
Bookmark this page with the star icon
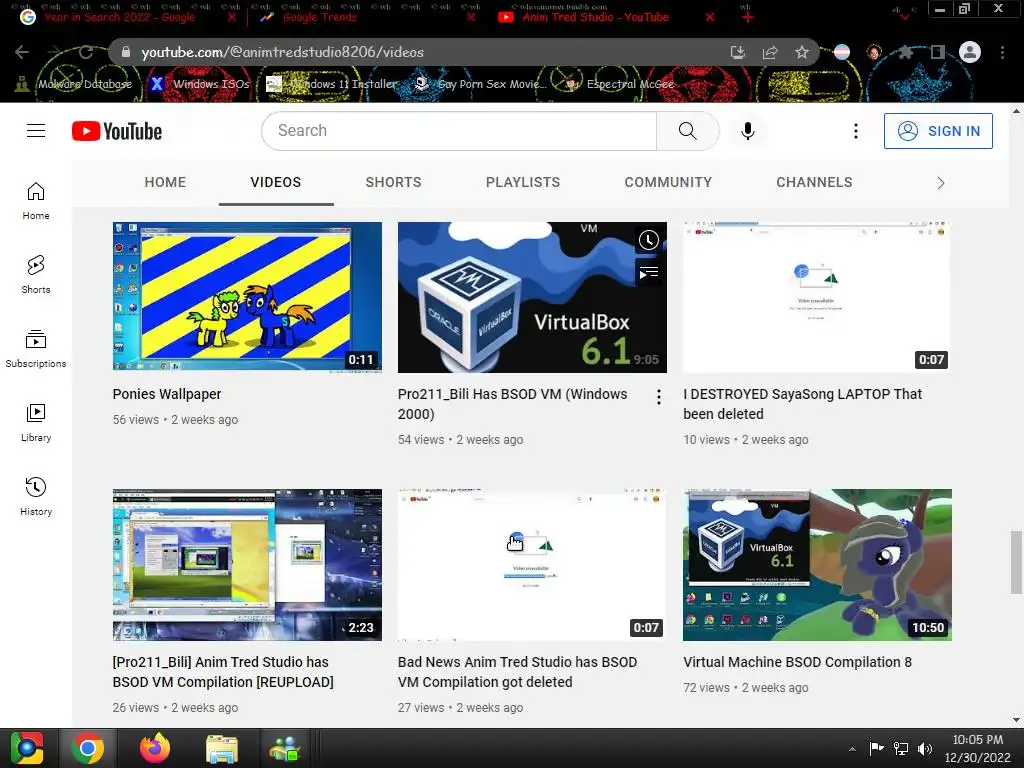click(802, 52)
